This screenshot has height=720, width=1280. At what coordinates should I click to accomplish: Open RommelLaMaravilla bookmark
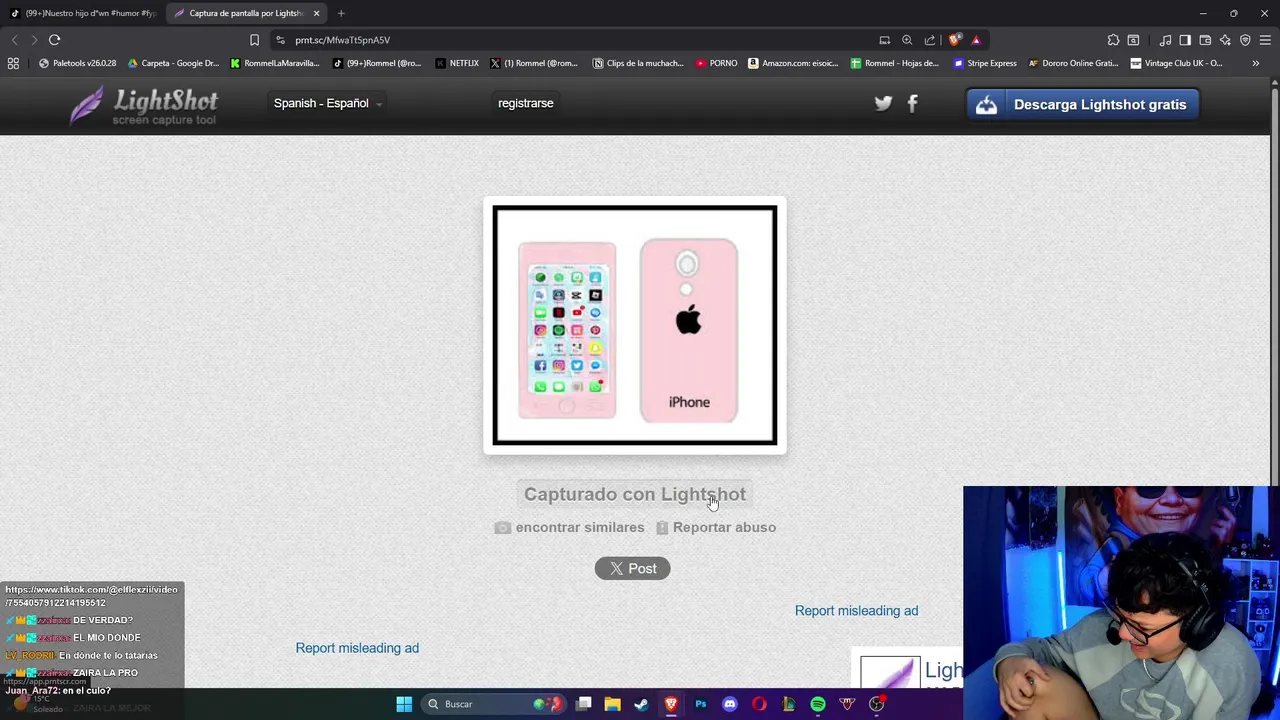coord(275,63)
